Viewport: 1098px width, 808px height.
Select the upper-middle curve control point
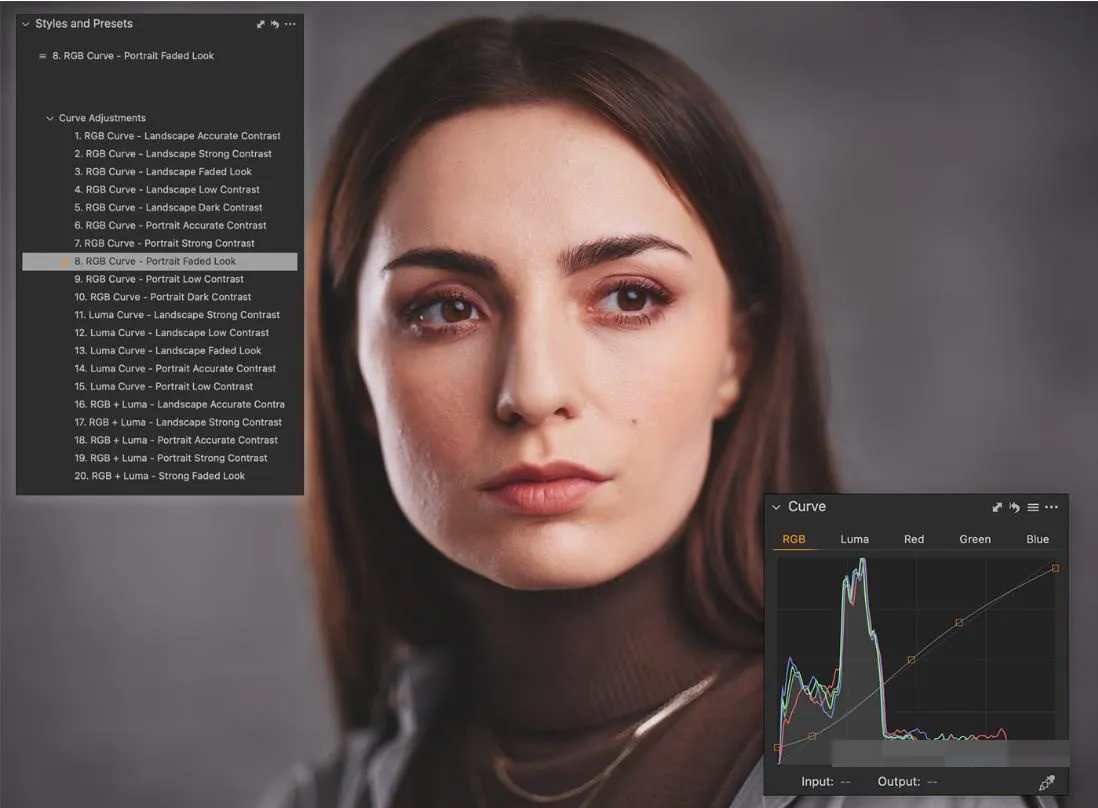pyautogui.click(x=959, y=622)
